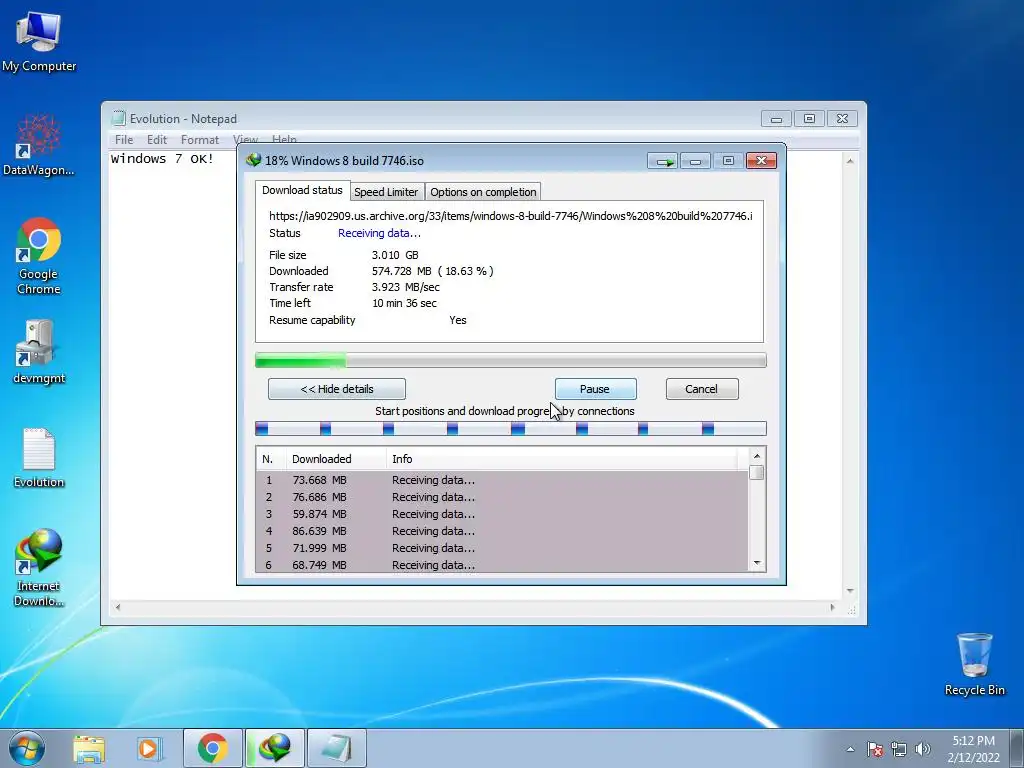Click Notepad vertical scroll down arrow
Viewport: 1024px width, 768px height.
coord(850,591)
